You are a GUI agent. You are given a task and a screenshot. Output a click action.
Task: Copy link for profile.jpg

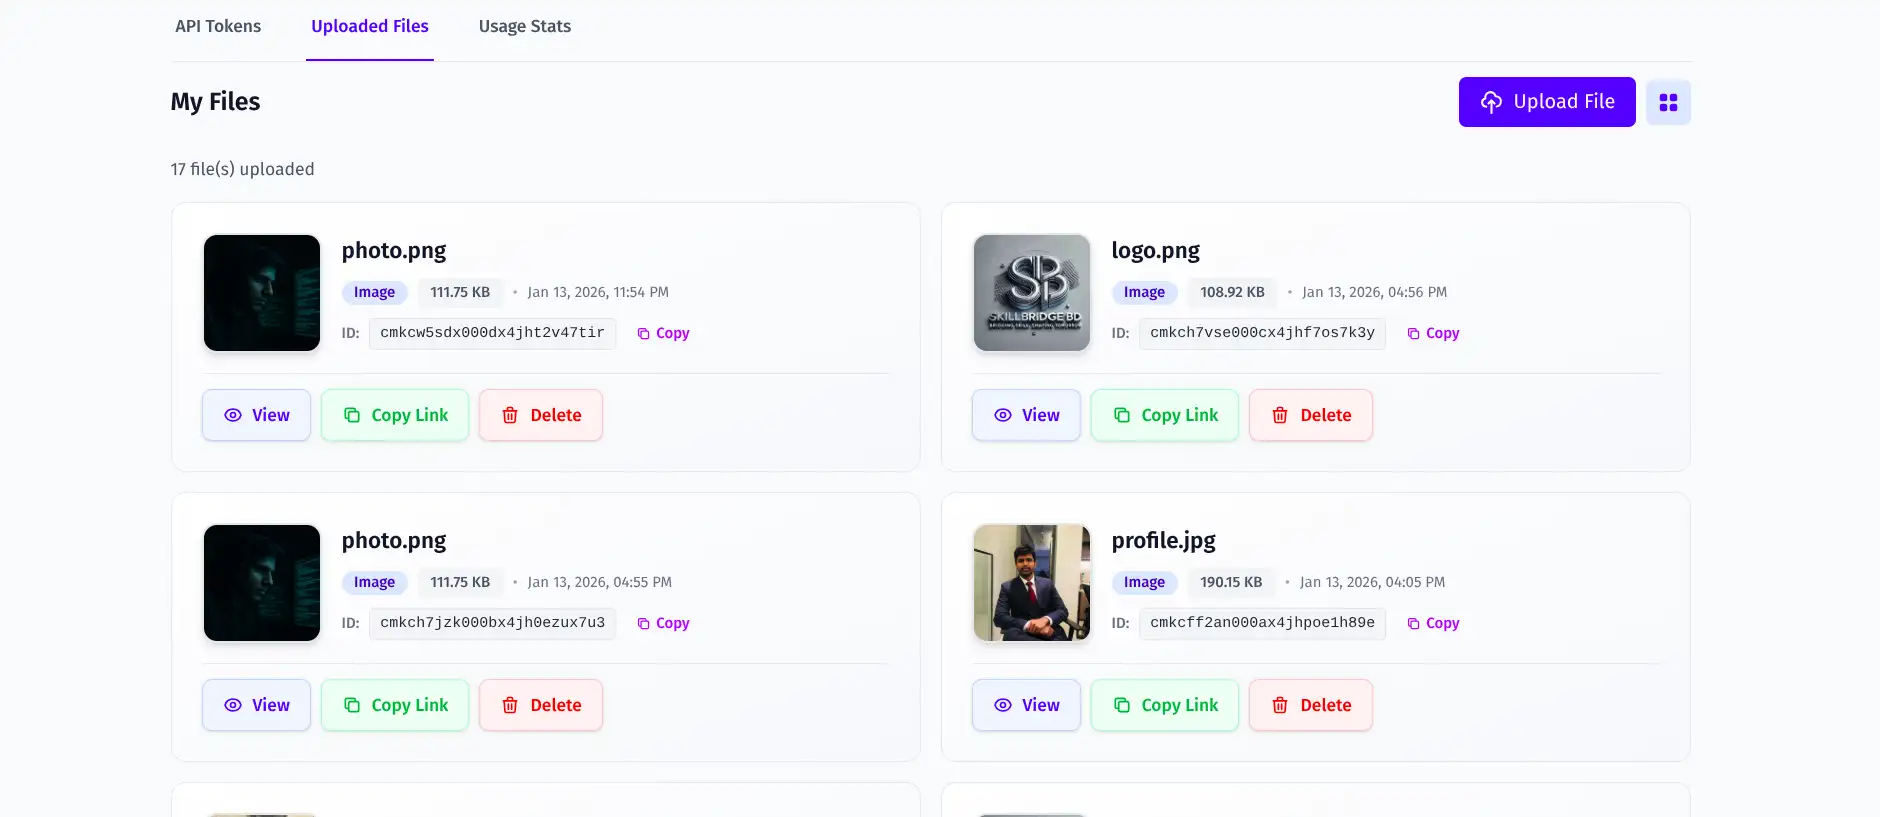coord(1164,705)
